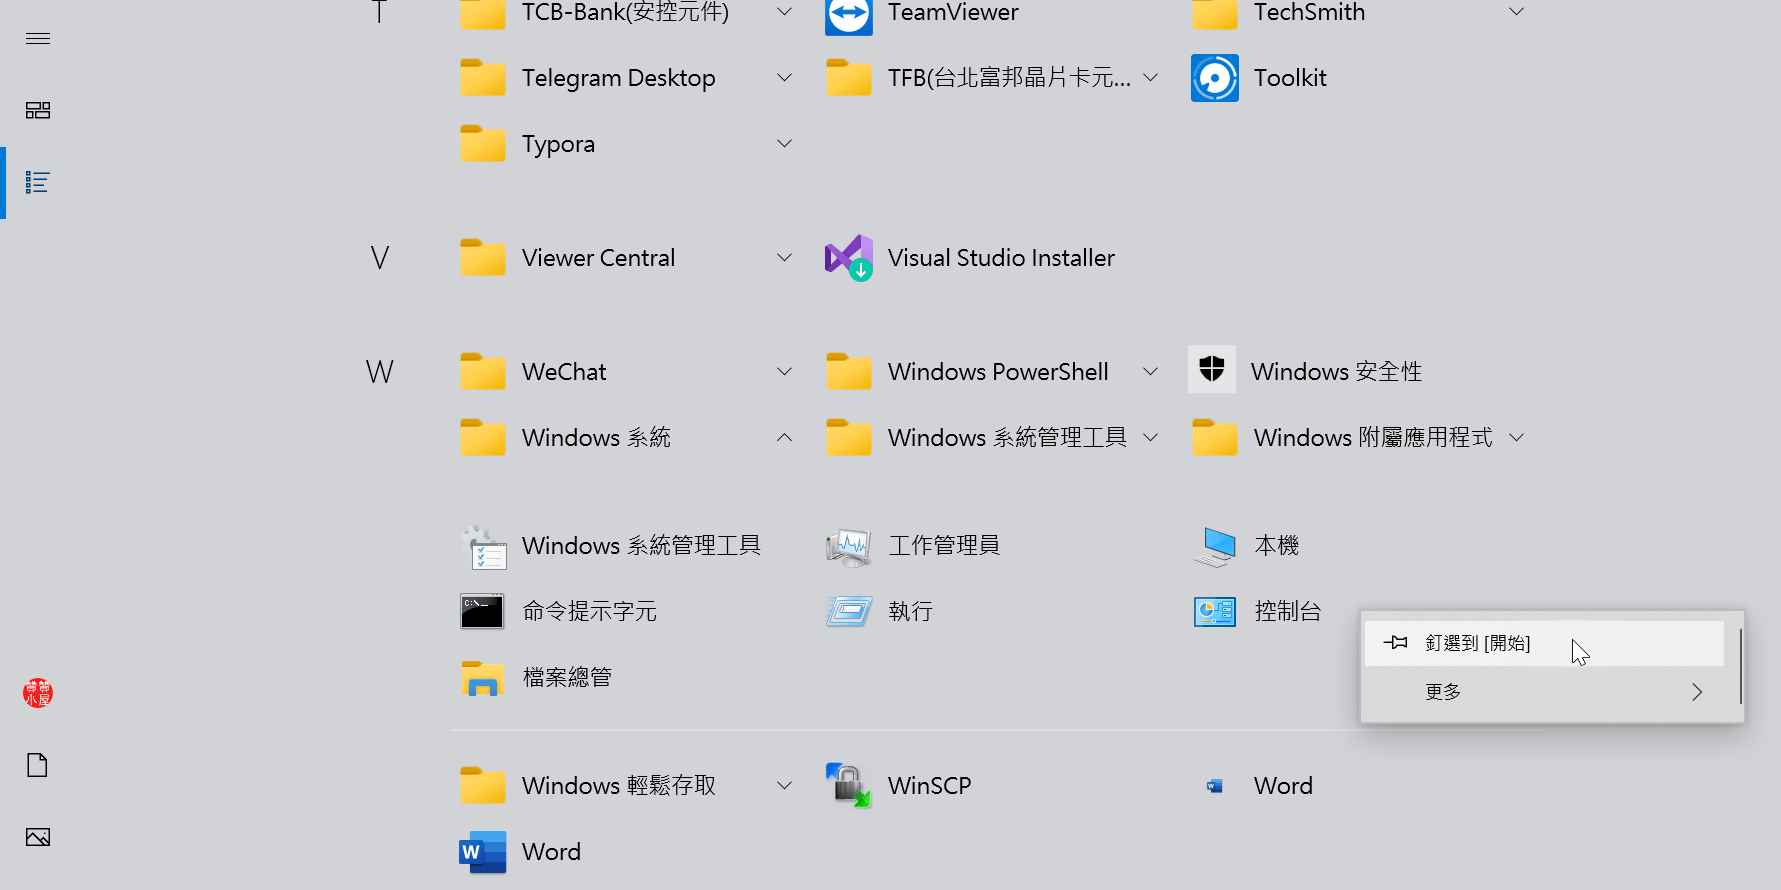1781x890 pixels.
Task: Click the WeChat folder icon
Action: pos(483,371)
